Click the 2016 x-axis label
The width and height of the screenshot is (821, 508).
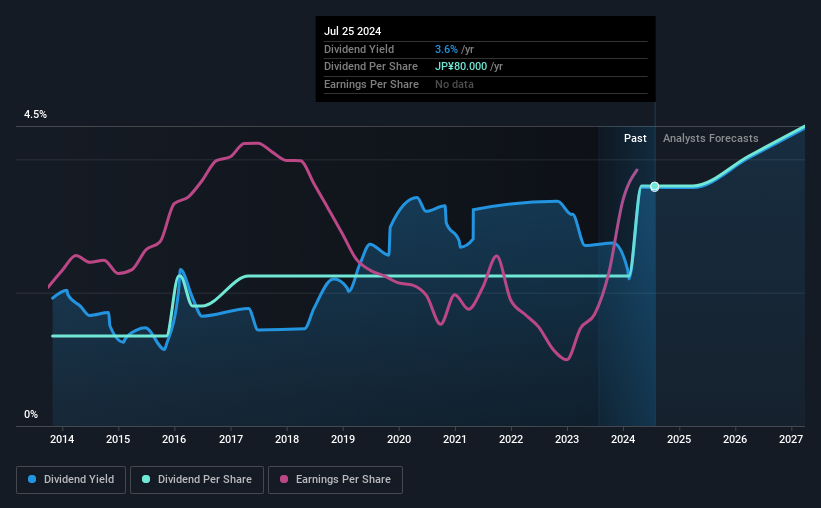[x=174, y=439]
